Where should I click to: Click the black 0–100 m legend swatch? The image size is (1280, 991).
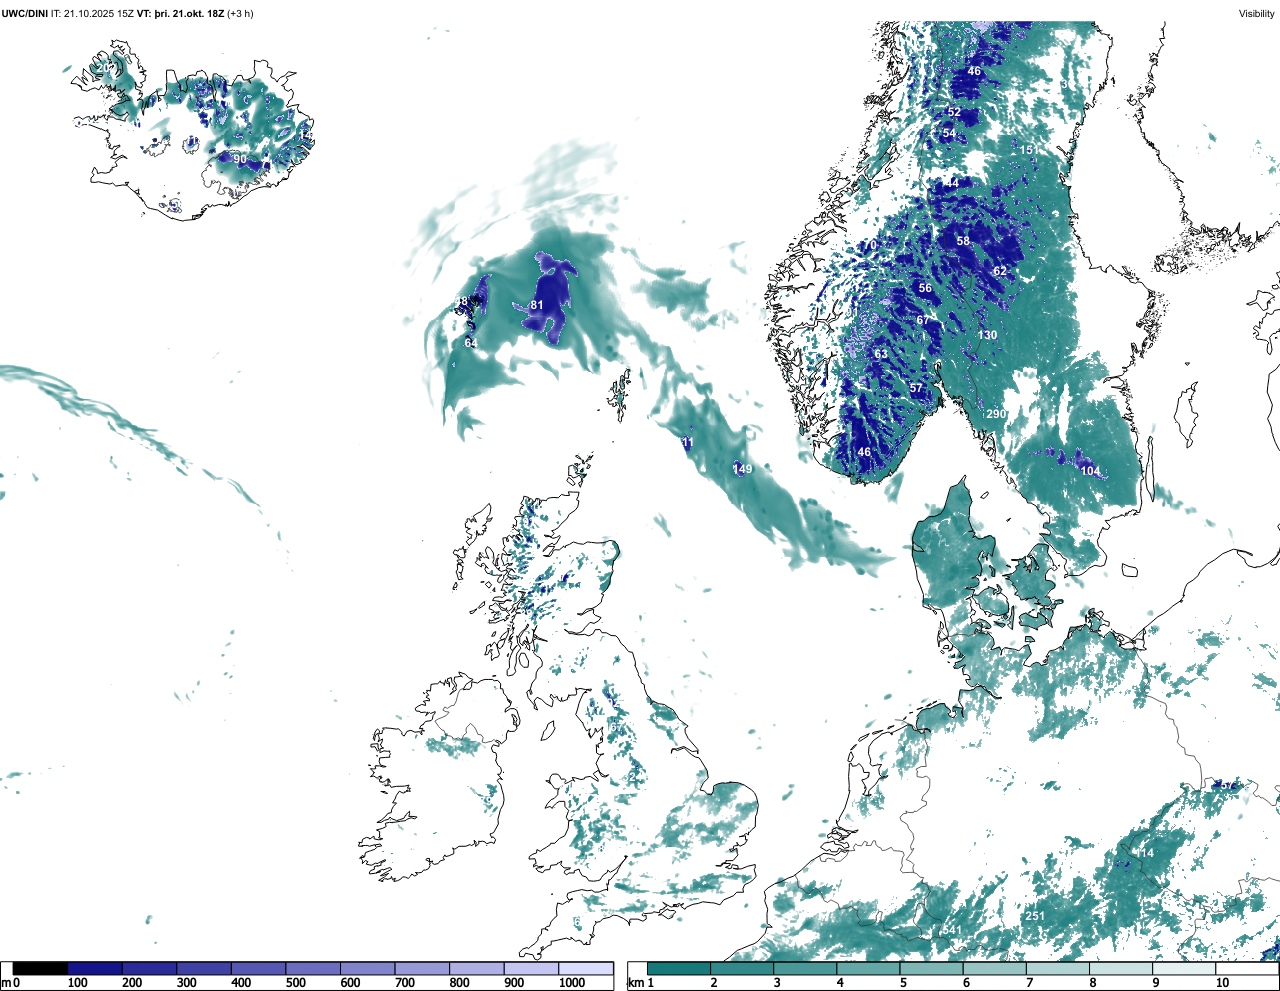click(41, 968)
